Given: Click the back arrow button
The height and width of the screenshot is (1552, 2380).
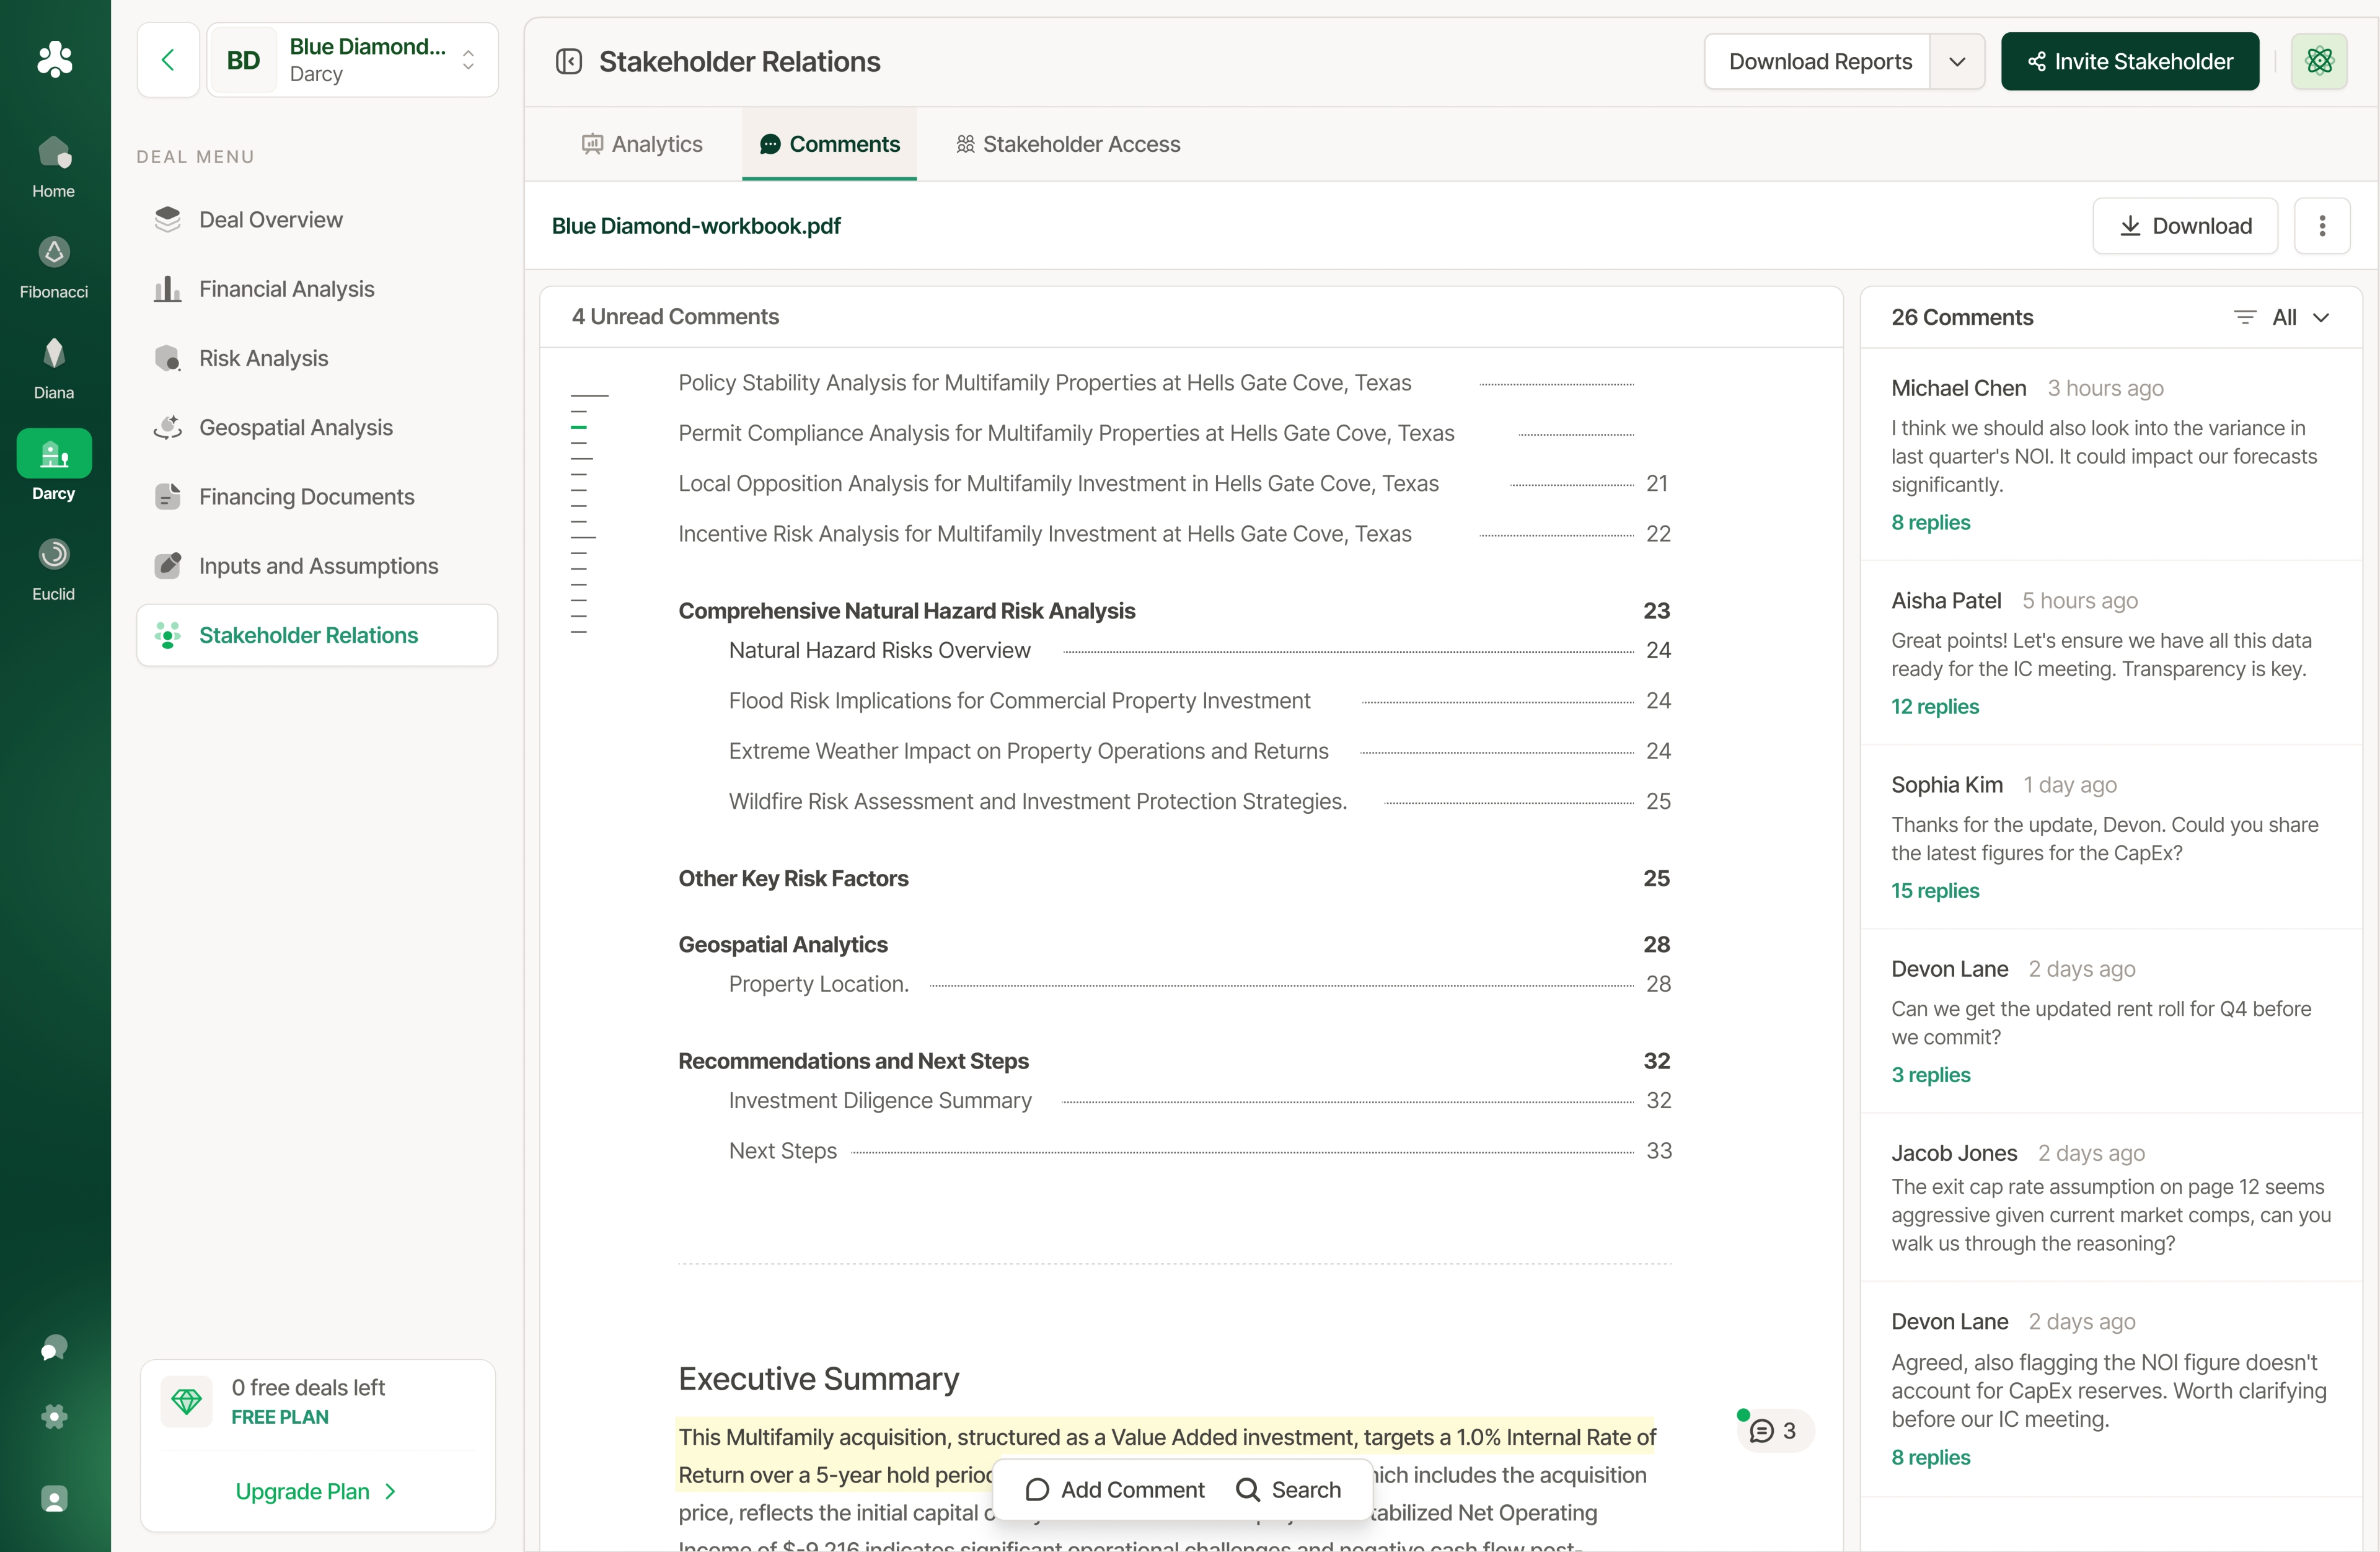Looking at the screenshot, I should (x=168, y=60).
